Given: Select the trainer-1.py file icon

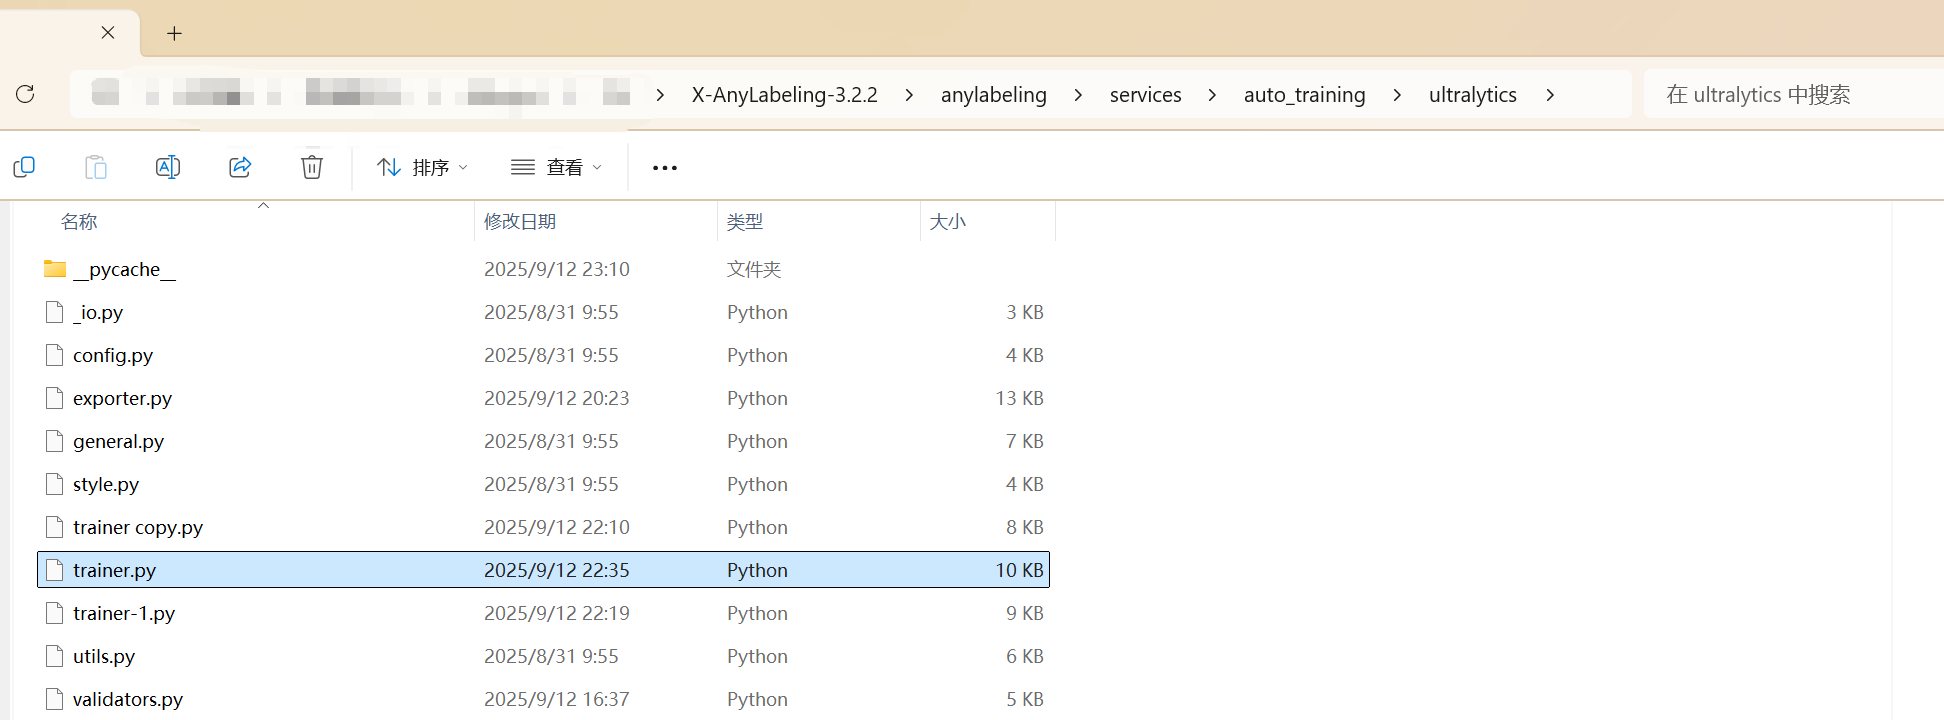Looking at the screenshot, I should pos(55,613).
